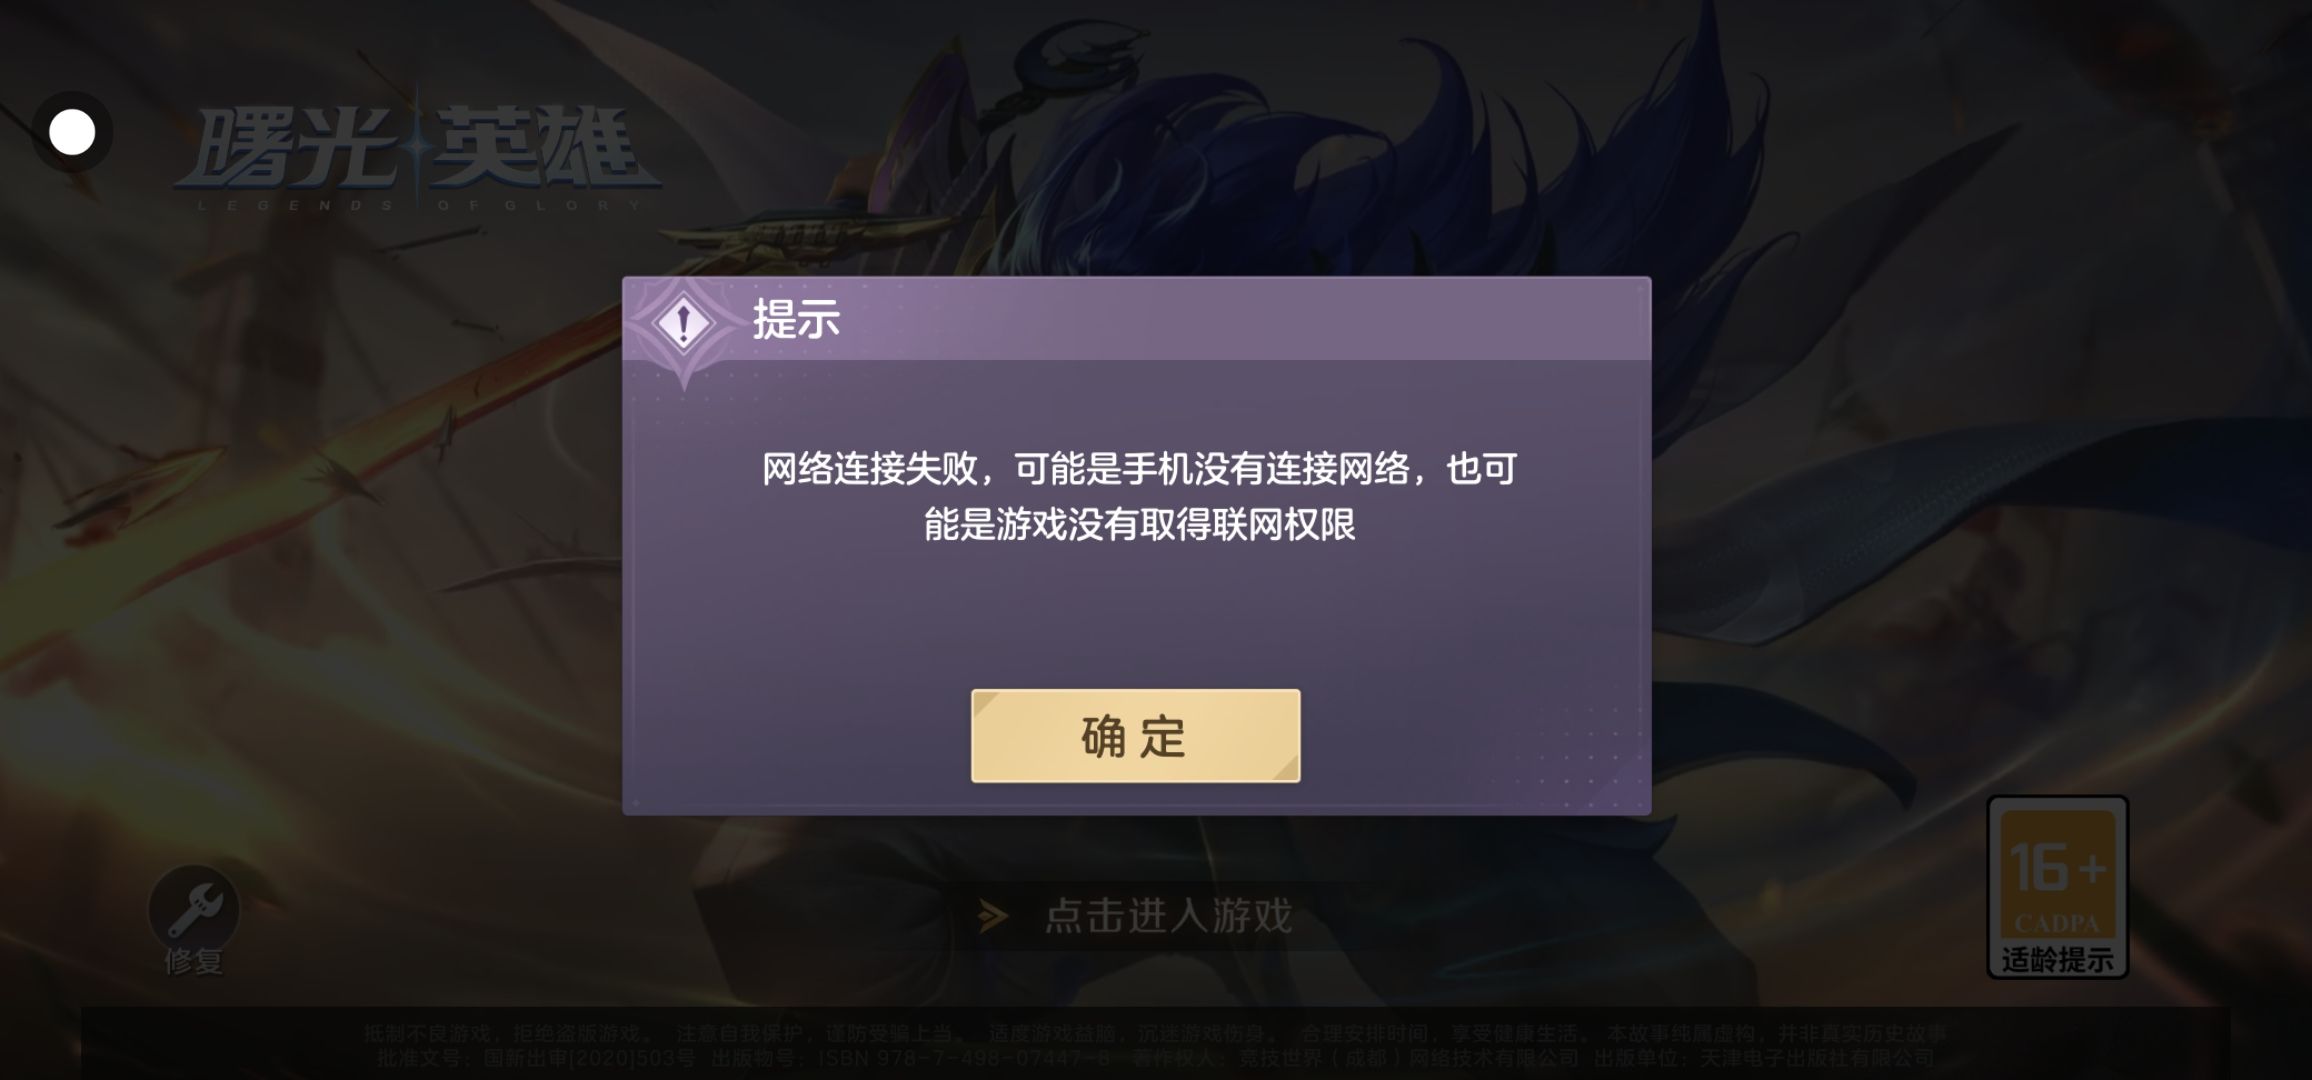Screen dimensions: 2312x1080
Task: Click the yellow arrow beside 点击进入游戏
Action: point(992,916)
